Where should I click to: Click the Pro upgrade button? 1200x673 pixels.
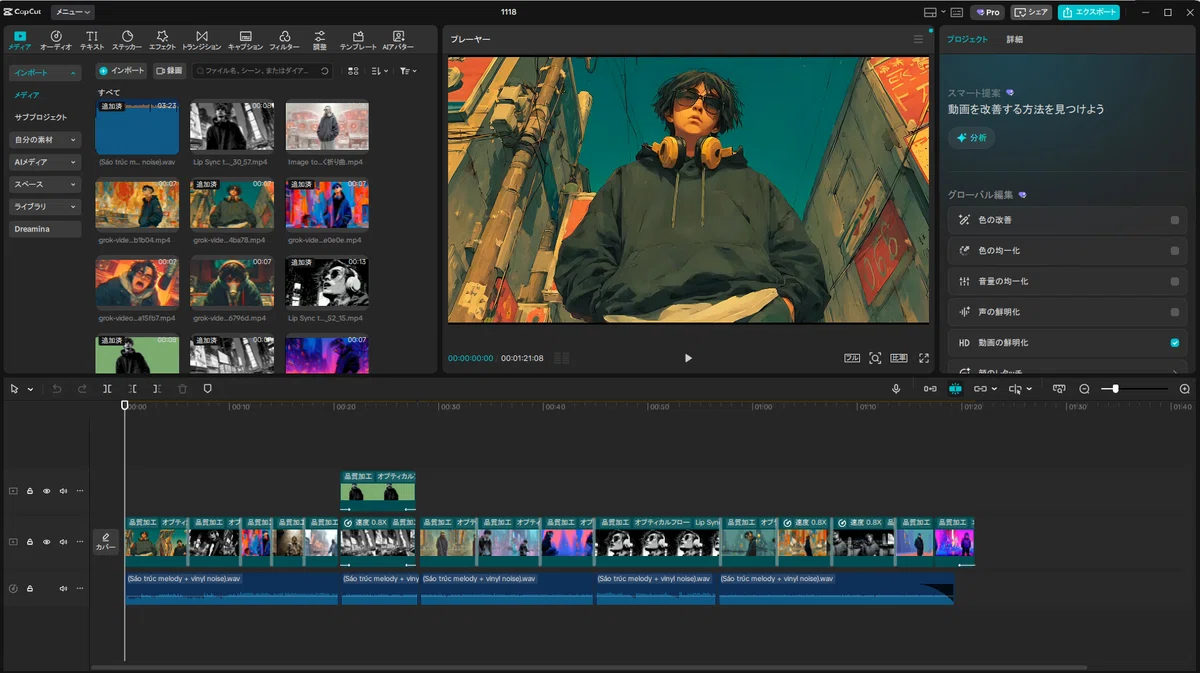coord(987,12)
